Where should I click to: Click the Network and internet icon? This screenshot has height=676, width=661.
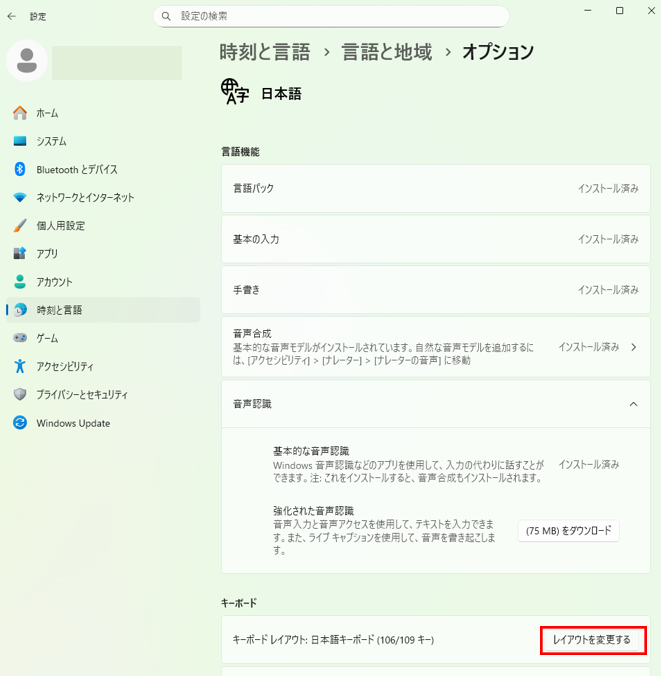coord(20,197)
